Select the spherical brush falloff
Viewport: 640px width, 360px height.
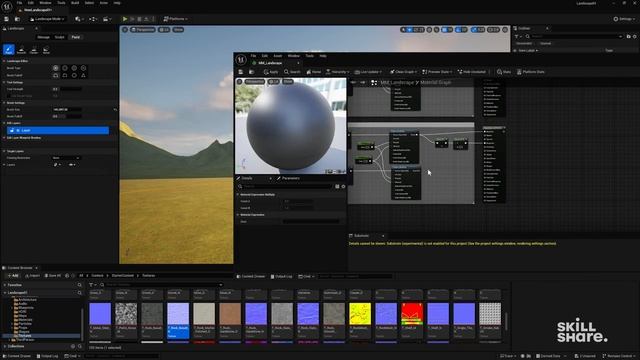(74, 76)
